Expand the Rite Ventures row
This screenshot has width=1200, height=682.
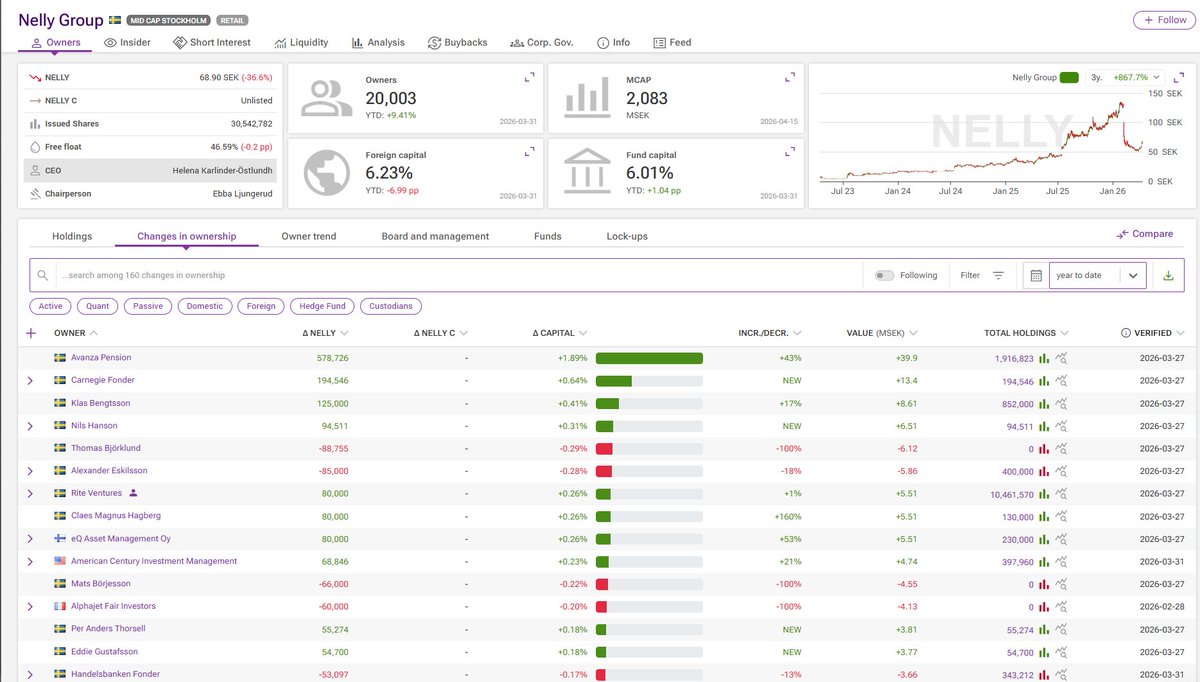[30, 494]
